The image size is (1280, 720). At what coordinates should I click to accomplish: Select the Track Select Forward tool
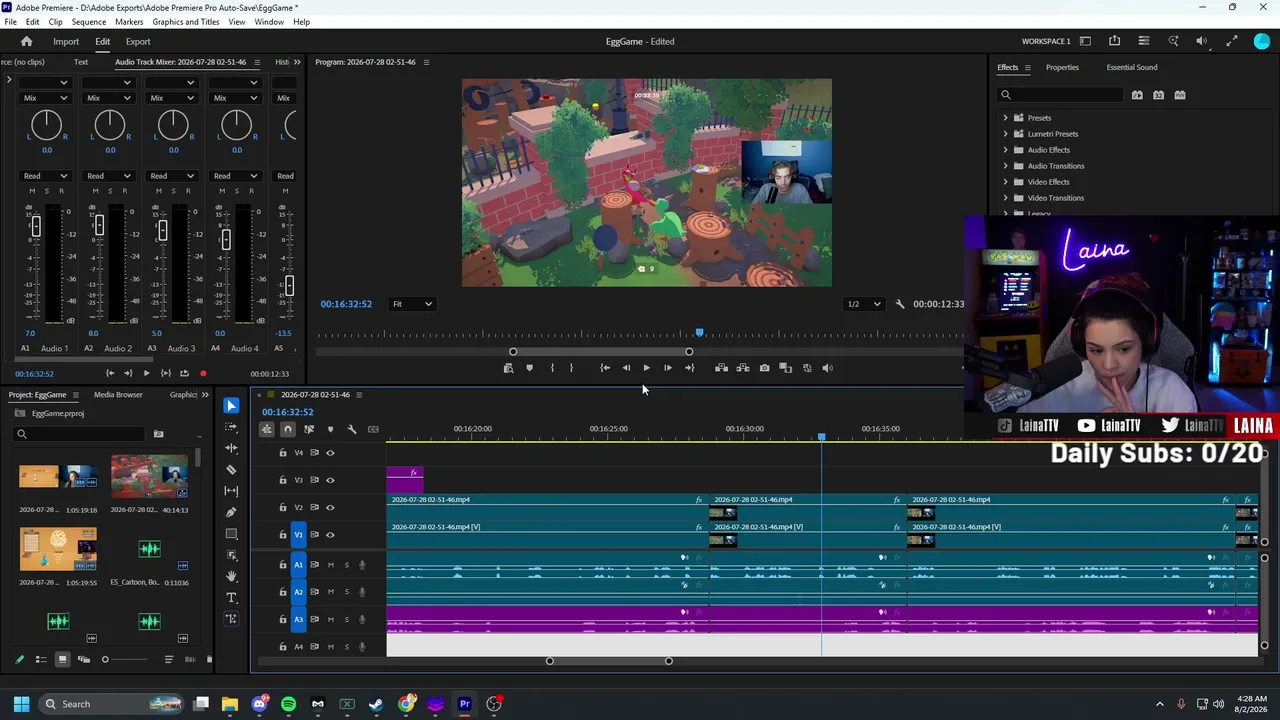tap(232, 427)
